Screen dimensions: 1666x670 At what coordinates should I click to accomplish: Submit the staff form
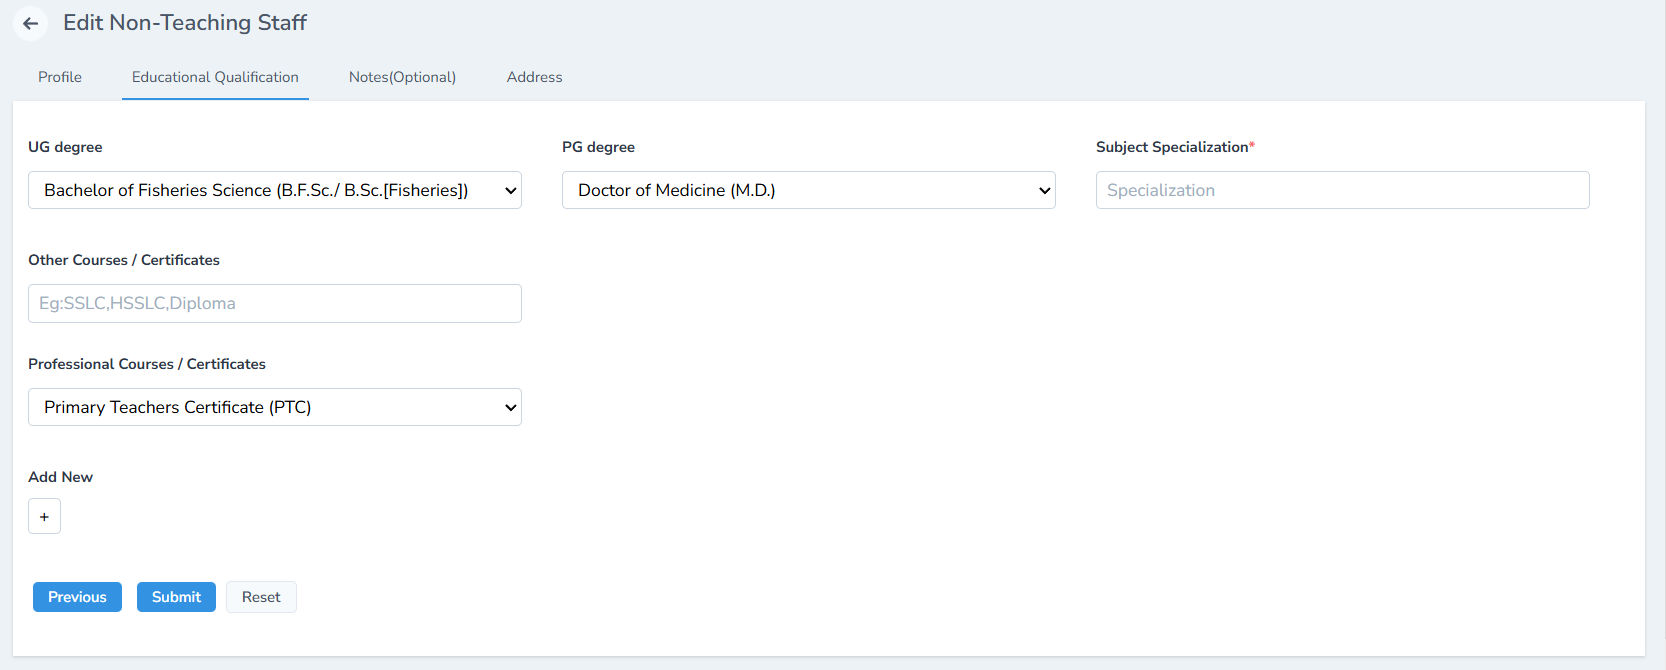point(176,597)
